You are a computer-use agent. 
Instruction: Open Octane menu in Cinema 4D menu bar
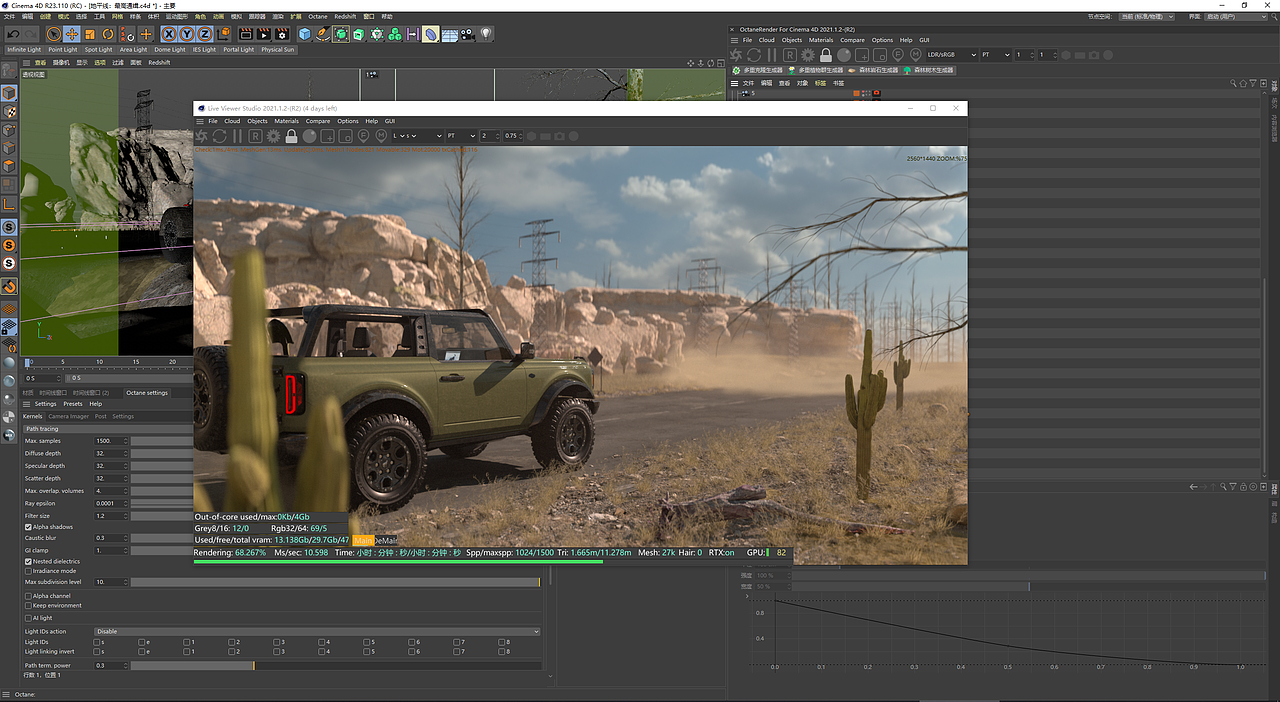pyautogui.click(x=317, y=17)
